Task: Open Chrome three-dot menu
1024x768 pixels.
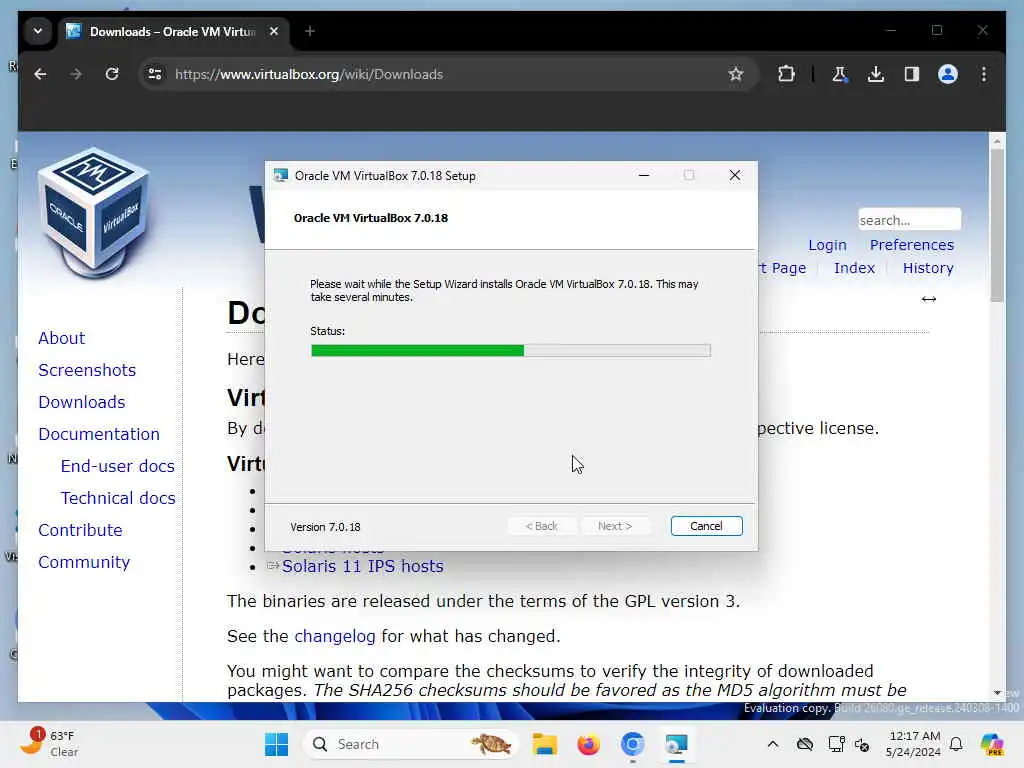Action: tap(984, 74)
